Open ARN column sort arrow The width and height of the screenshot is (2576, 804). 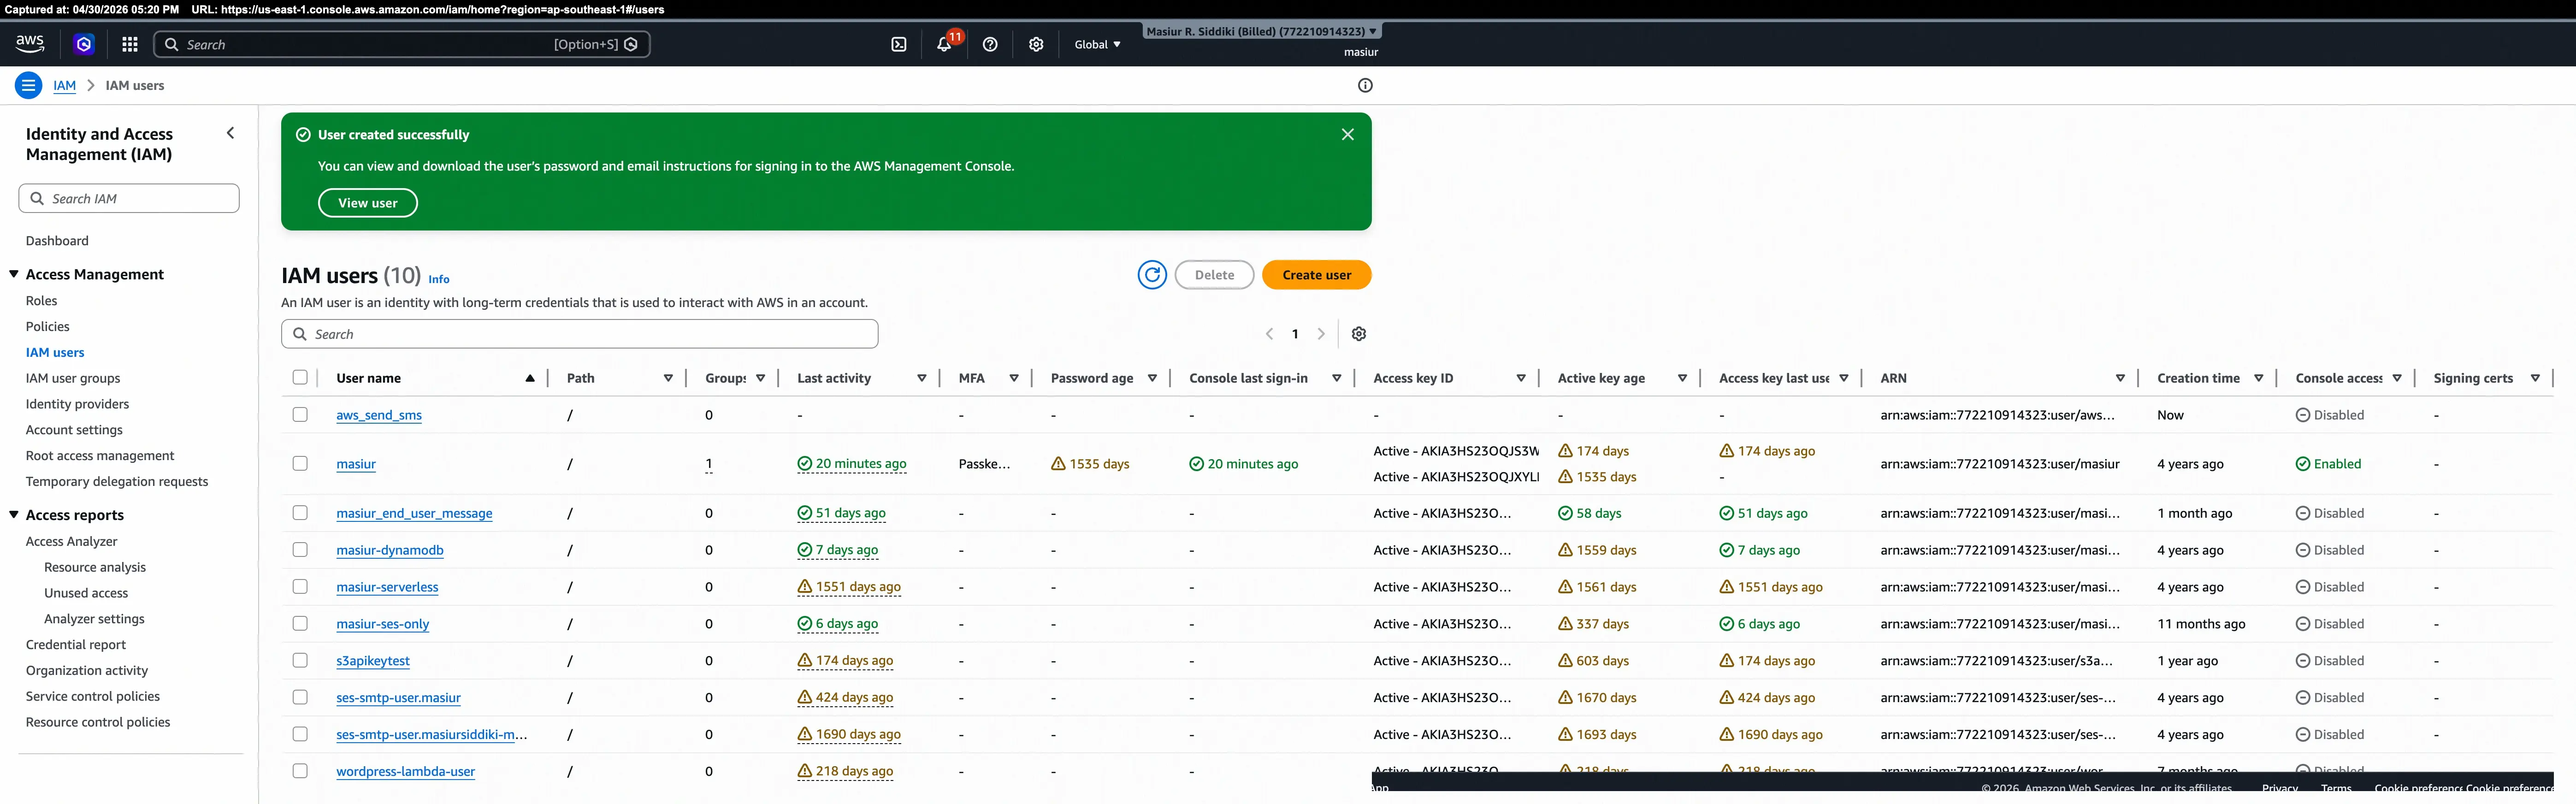(x=2120, y=378)
